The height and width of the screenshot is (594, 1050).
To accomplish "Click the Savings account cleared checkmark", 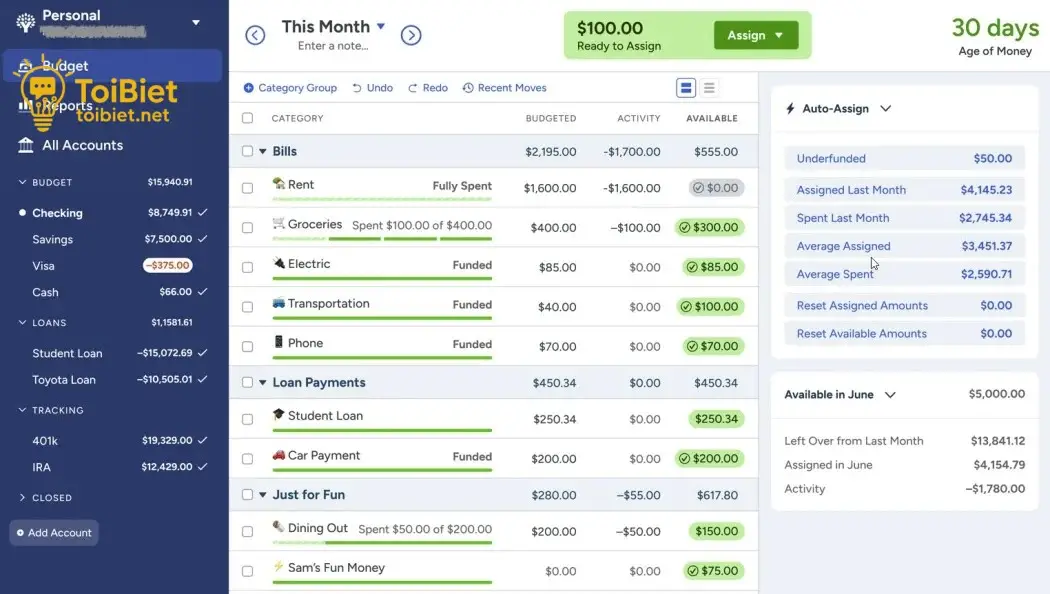I will pyautogui.click(x=203, y=238).
